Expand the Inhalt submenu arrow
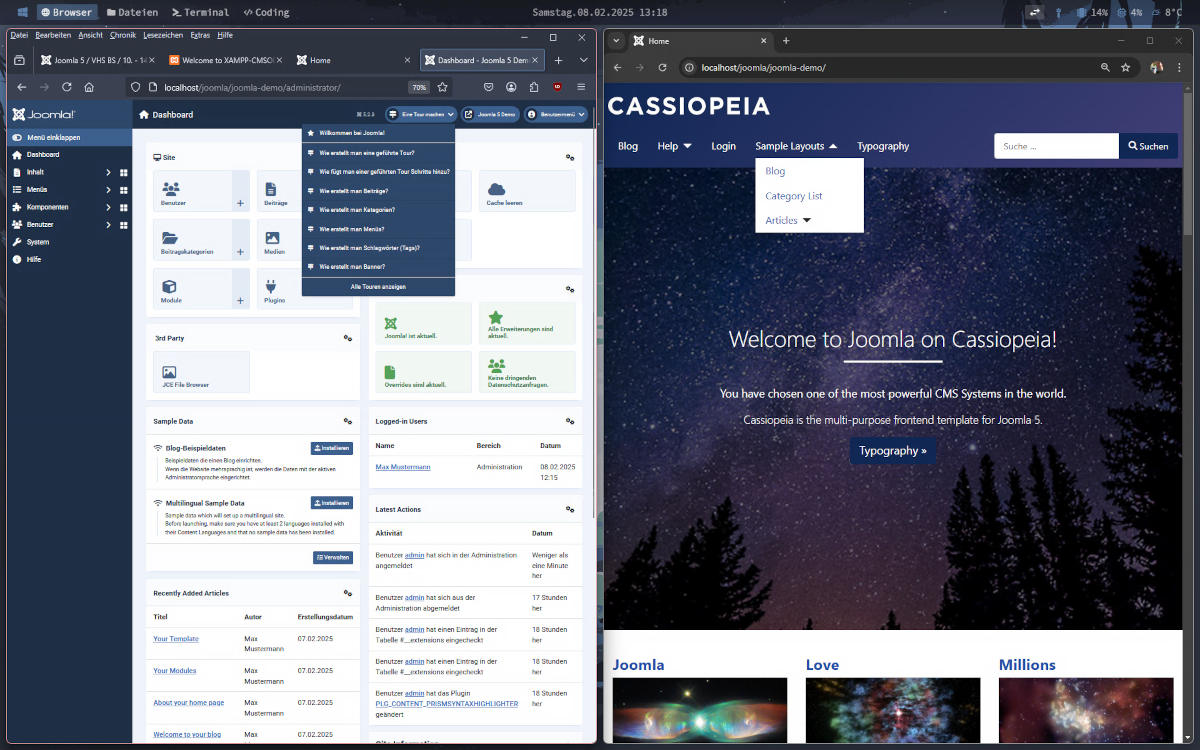 (108, 172)
